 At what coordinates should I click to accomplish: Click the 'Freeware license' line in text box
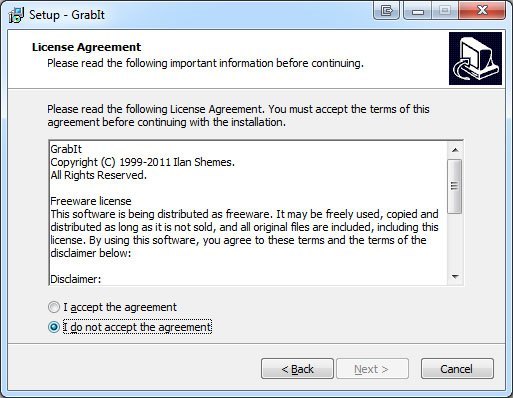click(x=91, y=201)
